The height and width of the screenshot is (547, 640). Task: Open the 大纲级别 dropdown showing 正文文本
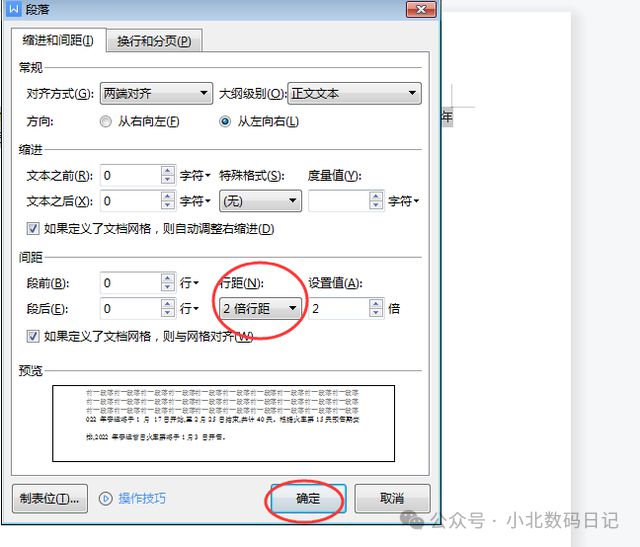354,93
